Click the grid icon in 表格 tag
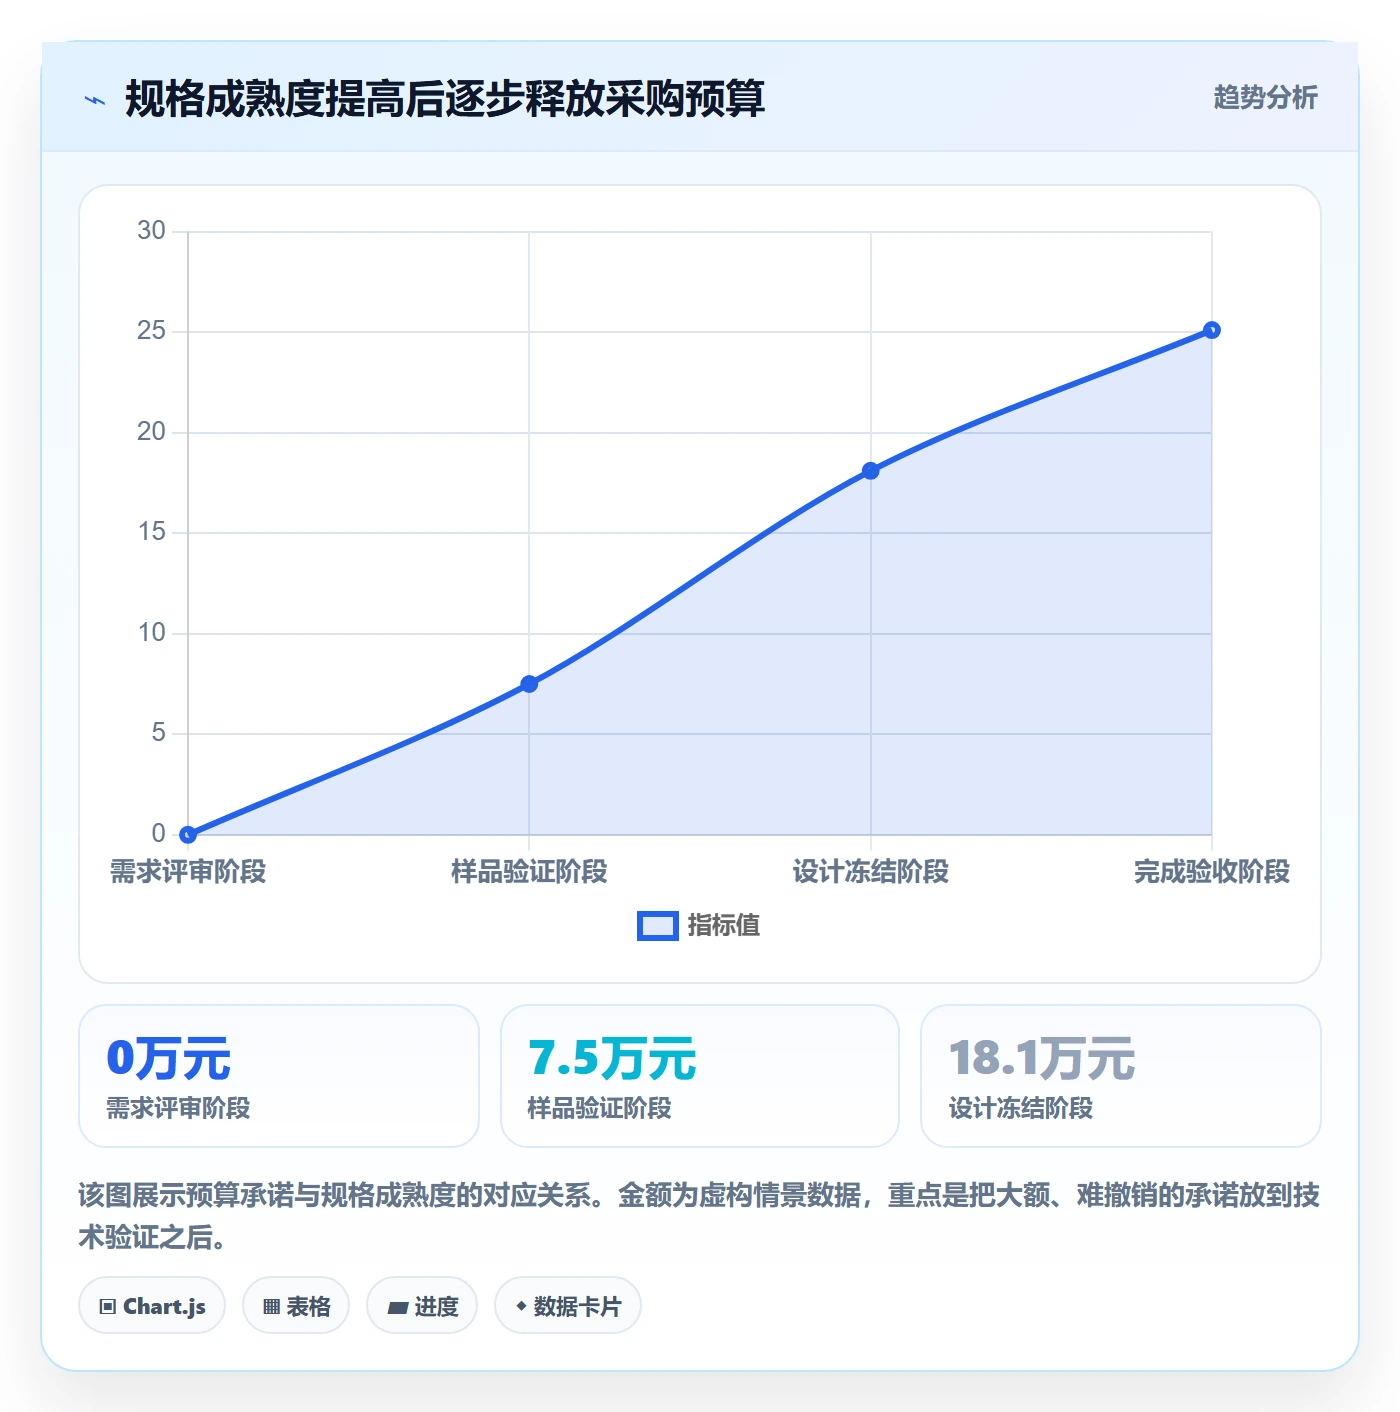 tap(271, 1307)
